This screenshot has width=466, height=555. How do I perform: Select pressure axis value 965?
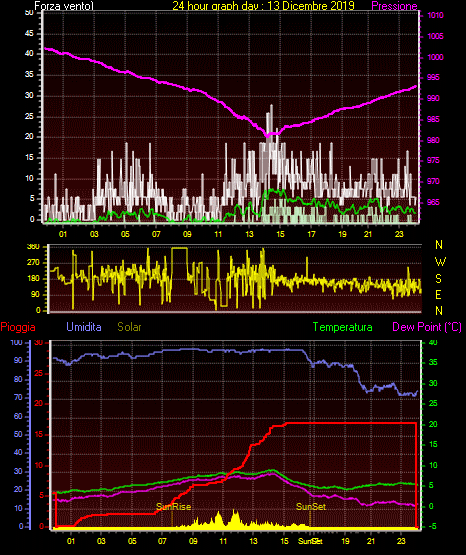[x=433, y=202]
